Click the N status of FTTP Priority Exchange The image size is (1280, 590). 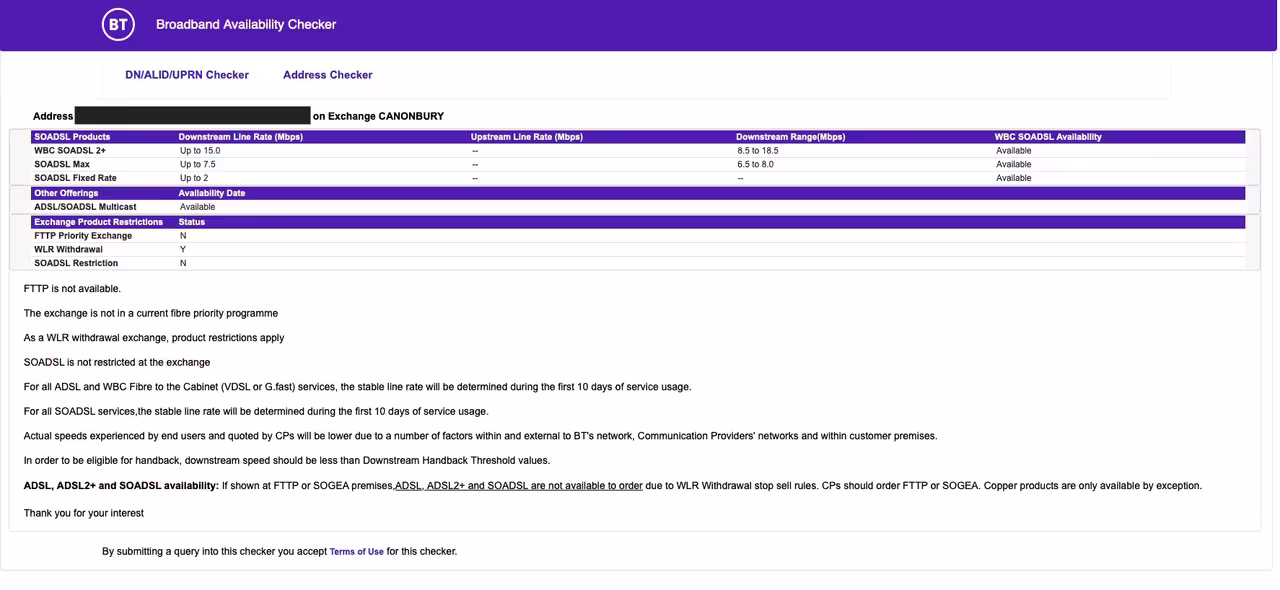coord(183,236)
